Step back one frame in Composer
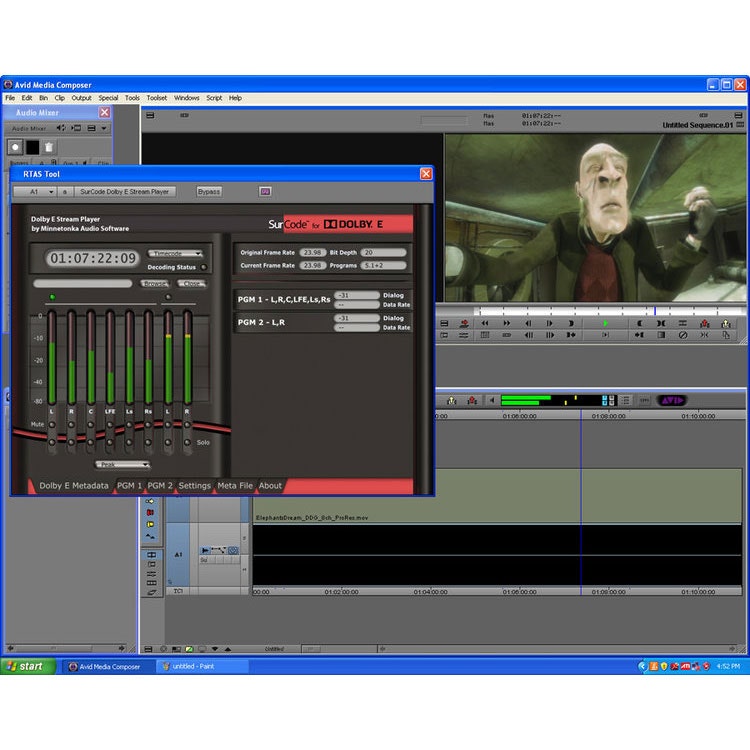 528,324
